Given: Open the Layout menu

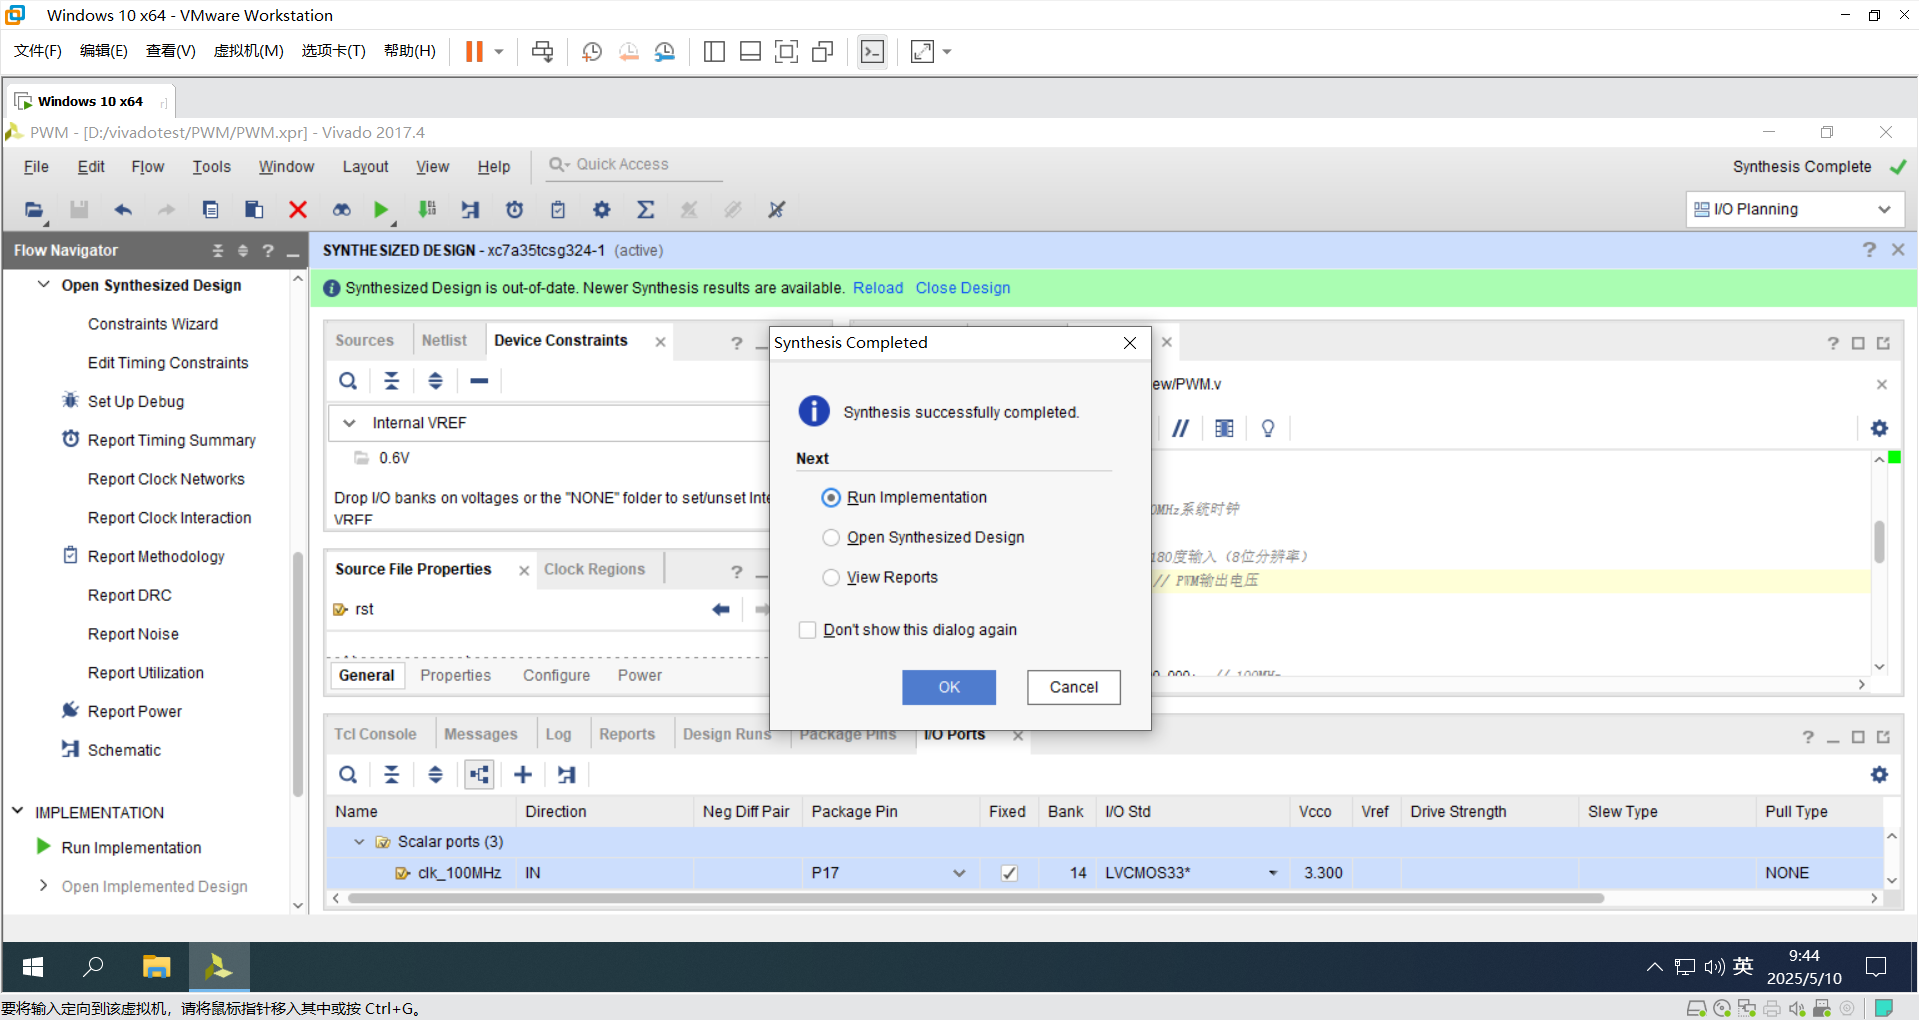Looking at the screenshot, I should [x=365, y=167].
